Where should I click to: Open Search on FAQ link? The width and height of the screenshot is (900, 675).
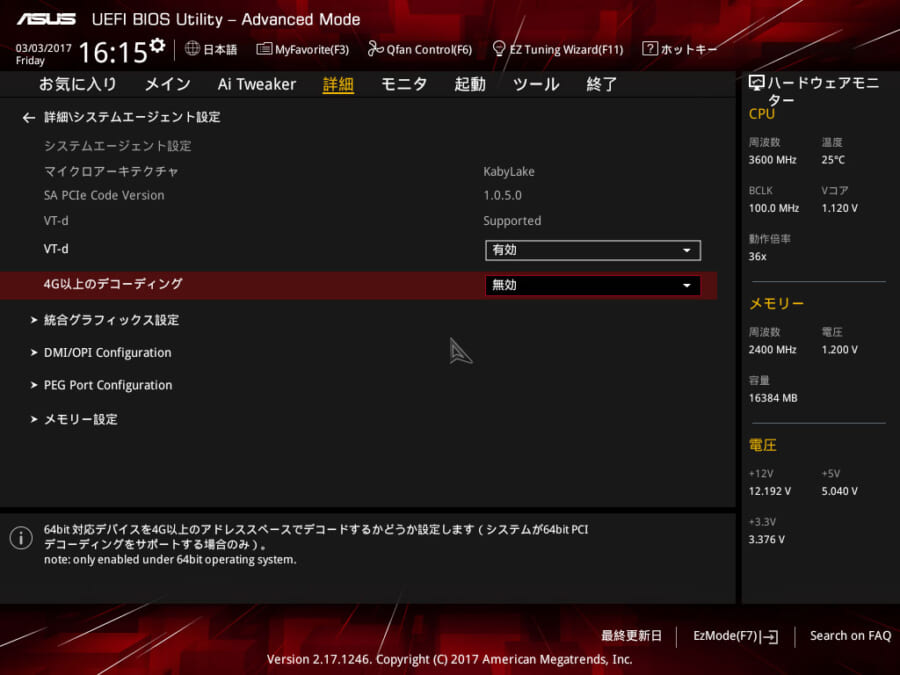(851, 636)
